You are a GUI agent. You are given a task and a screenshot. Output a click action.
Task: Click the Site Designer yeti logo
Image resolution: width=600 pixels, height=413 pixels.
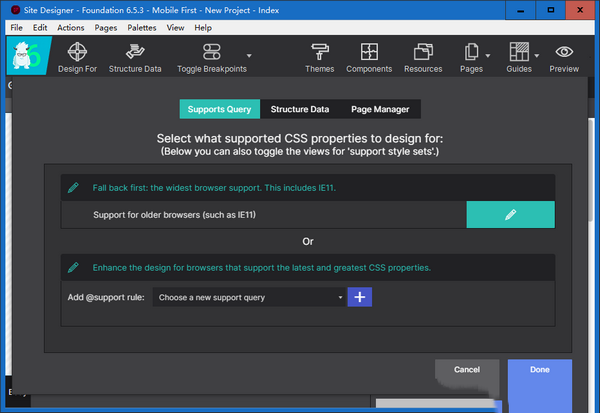pyautogui.click(x=28, y=56)
